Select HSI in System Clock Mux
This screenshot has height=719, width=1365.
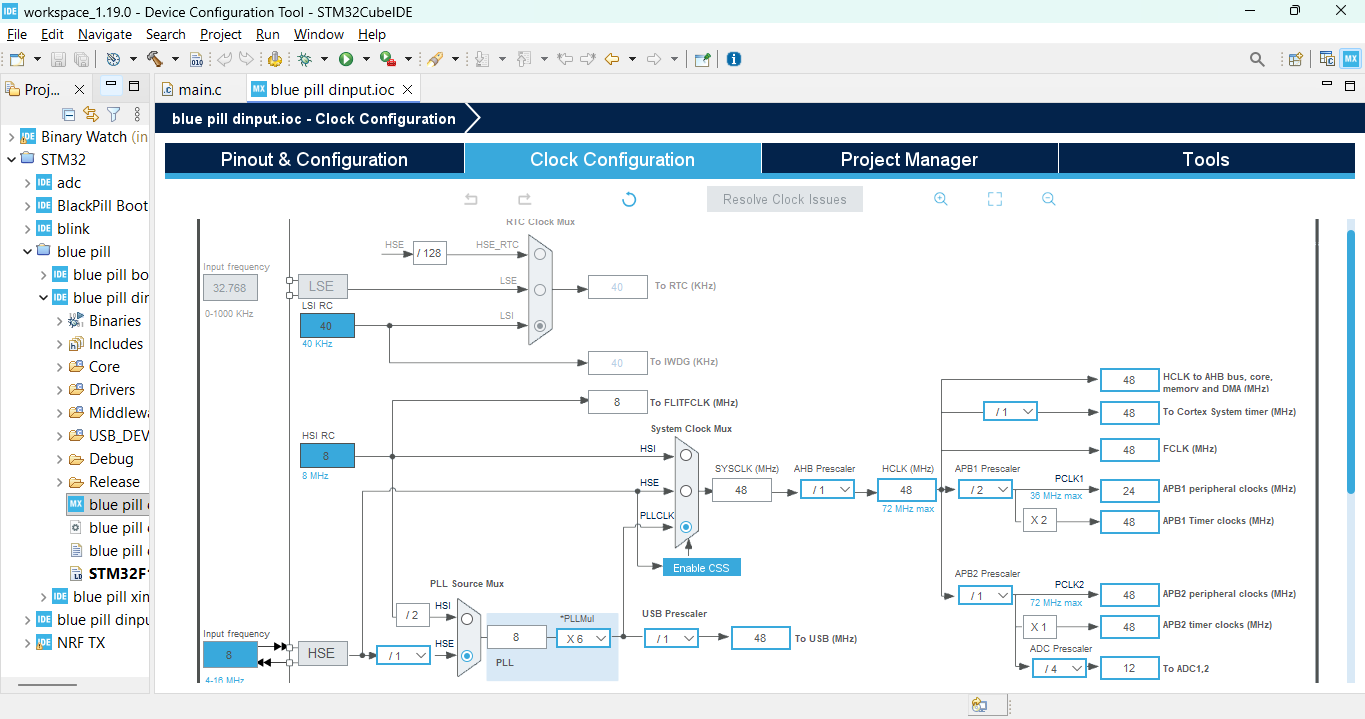(x=685, y=455)
